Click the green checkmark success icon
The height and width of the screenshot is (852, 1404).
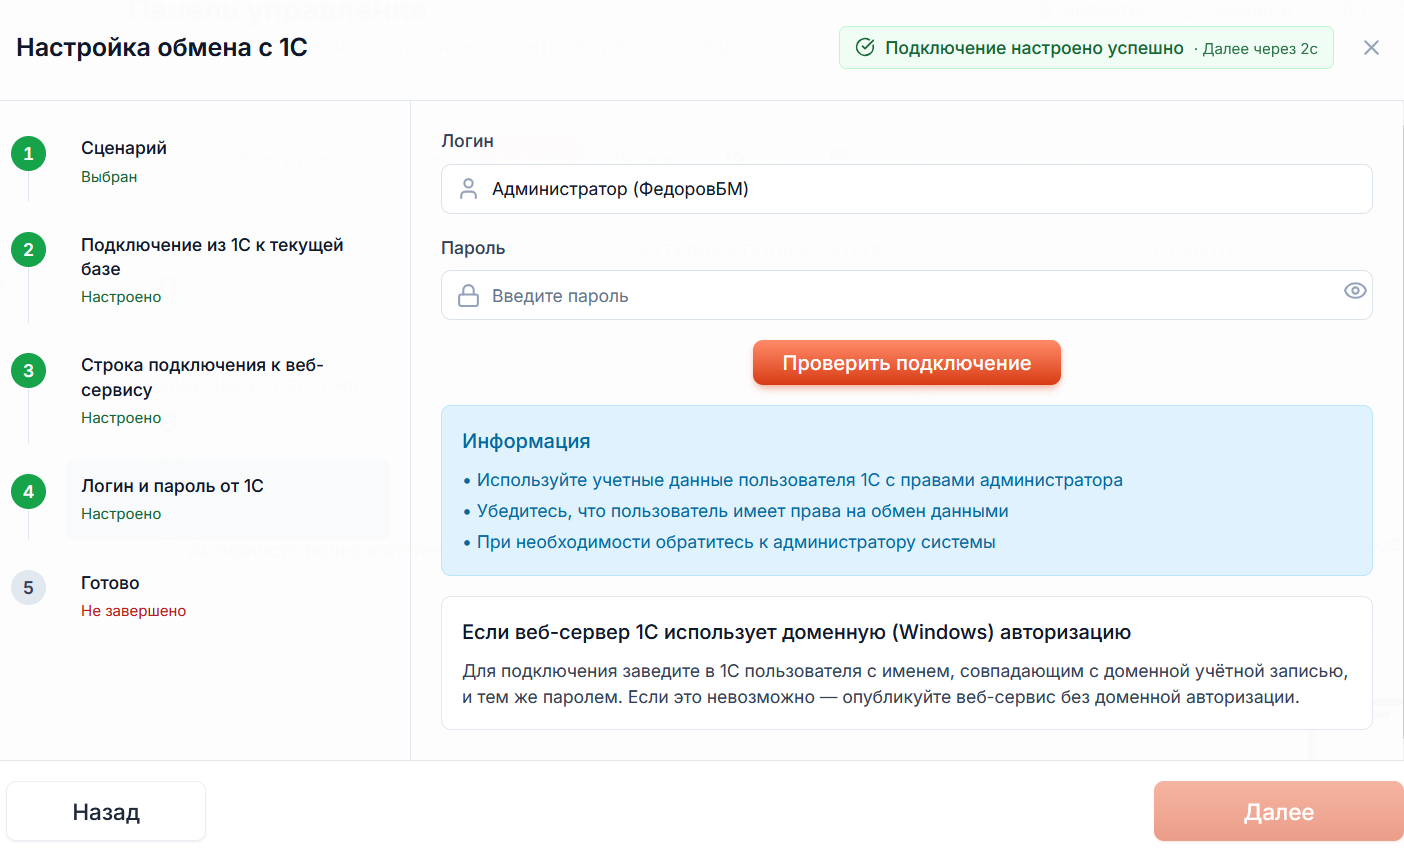click(x=866, y=48)
